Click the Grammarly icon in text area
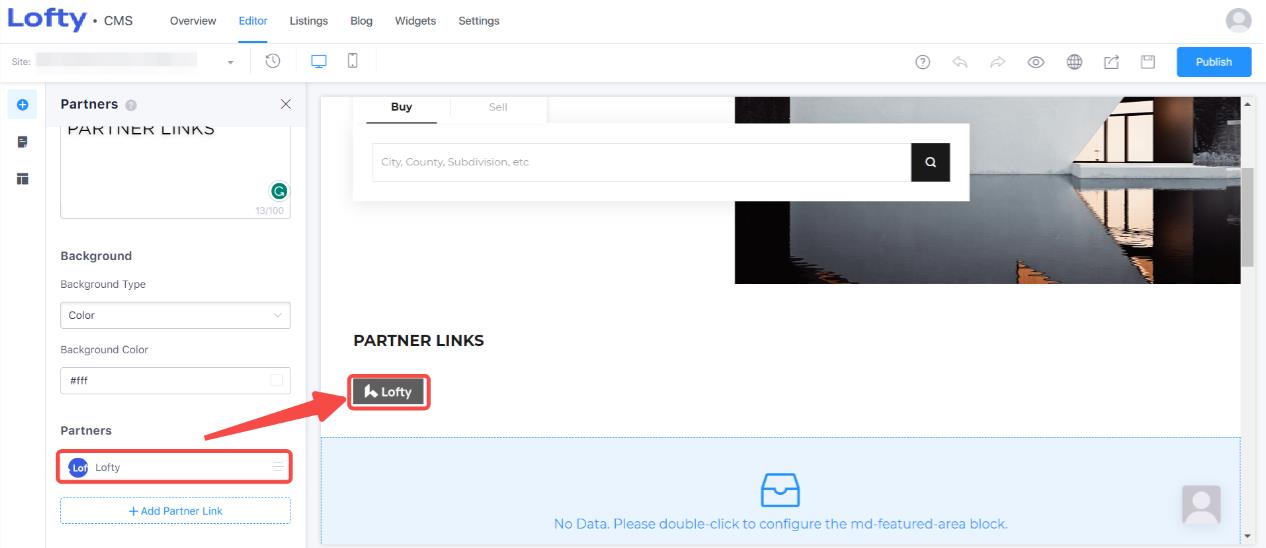 [279, 190]
